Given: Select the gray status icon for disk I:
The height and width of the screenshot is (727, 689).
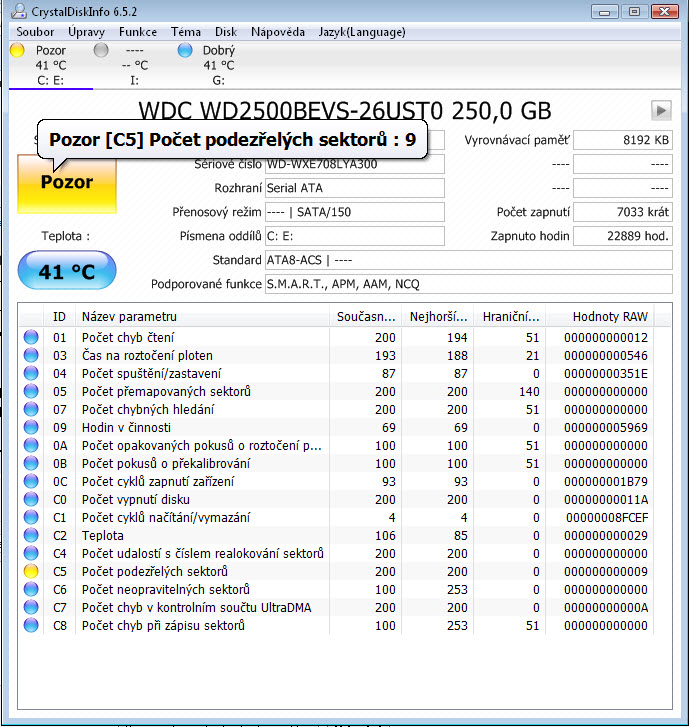Looking at the screenshot, I should 100,50.
